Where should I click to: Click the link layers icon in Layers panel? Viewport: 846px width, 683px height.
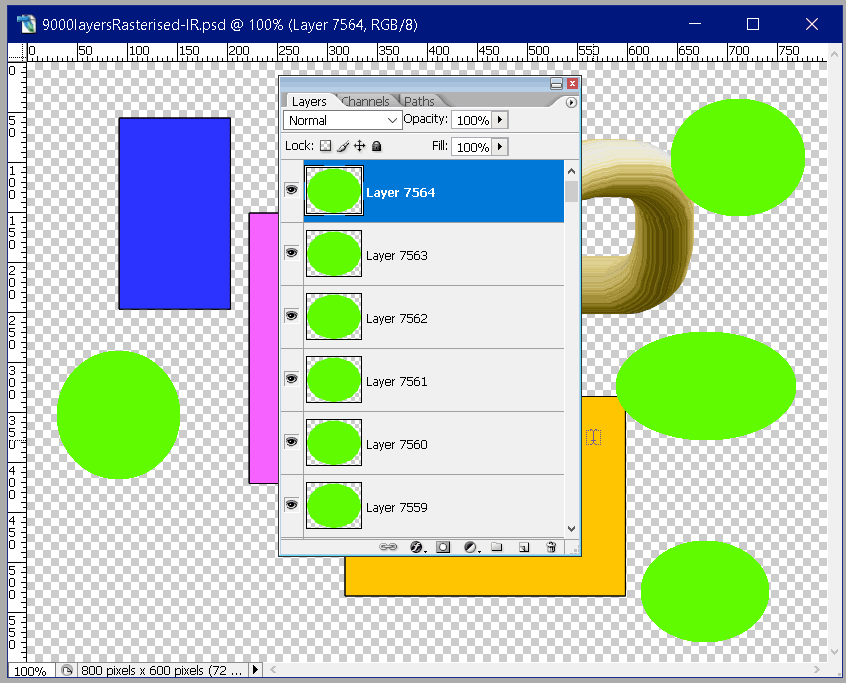click(x=388, y=547)
